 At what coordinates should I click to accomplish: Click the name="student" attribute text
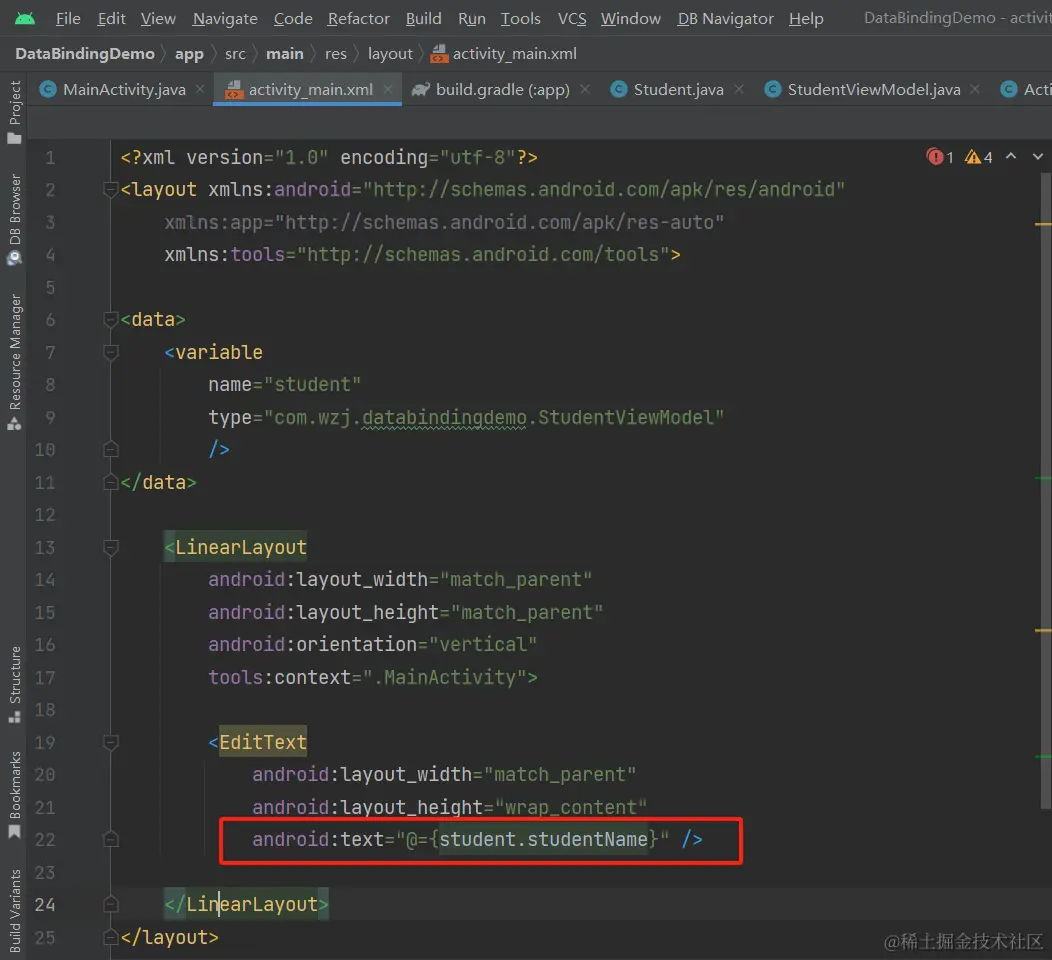click(x=284, y=384)
